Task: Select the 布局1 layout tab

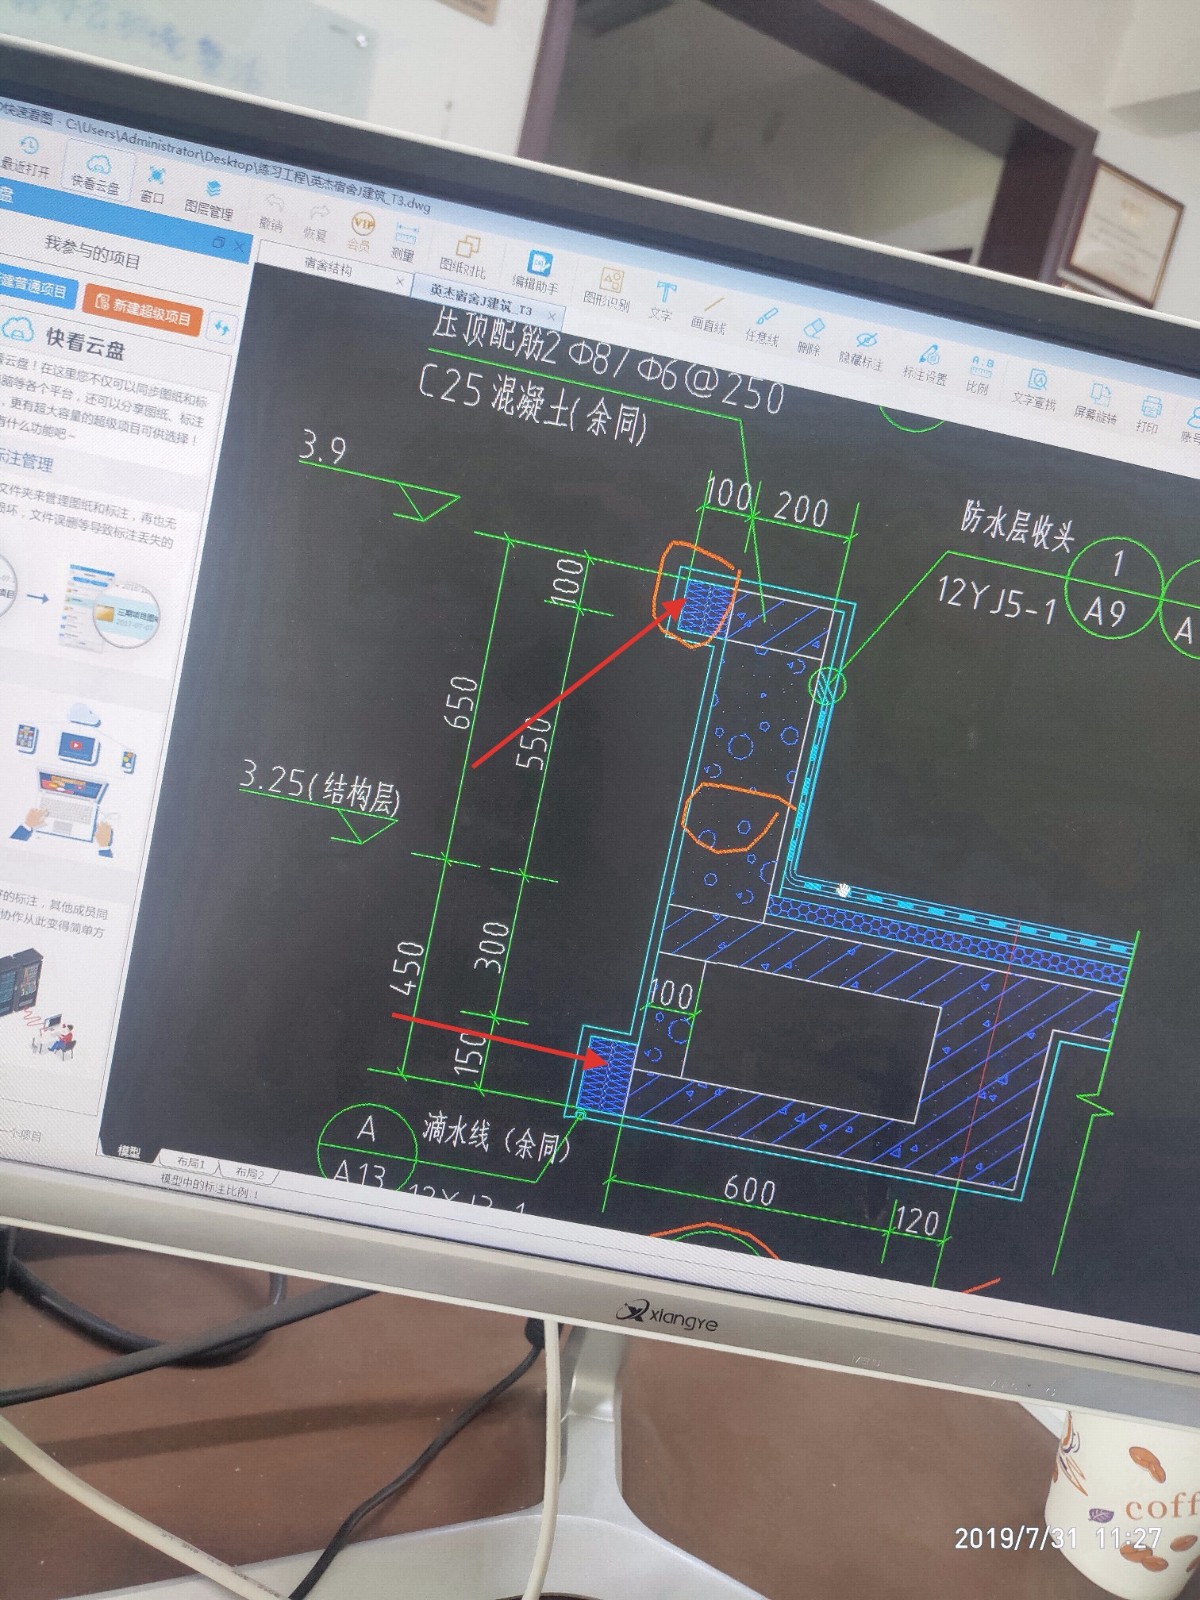Action: pos(190,1162)
